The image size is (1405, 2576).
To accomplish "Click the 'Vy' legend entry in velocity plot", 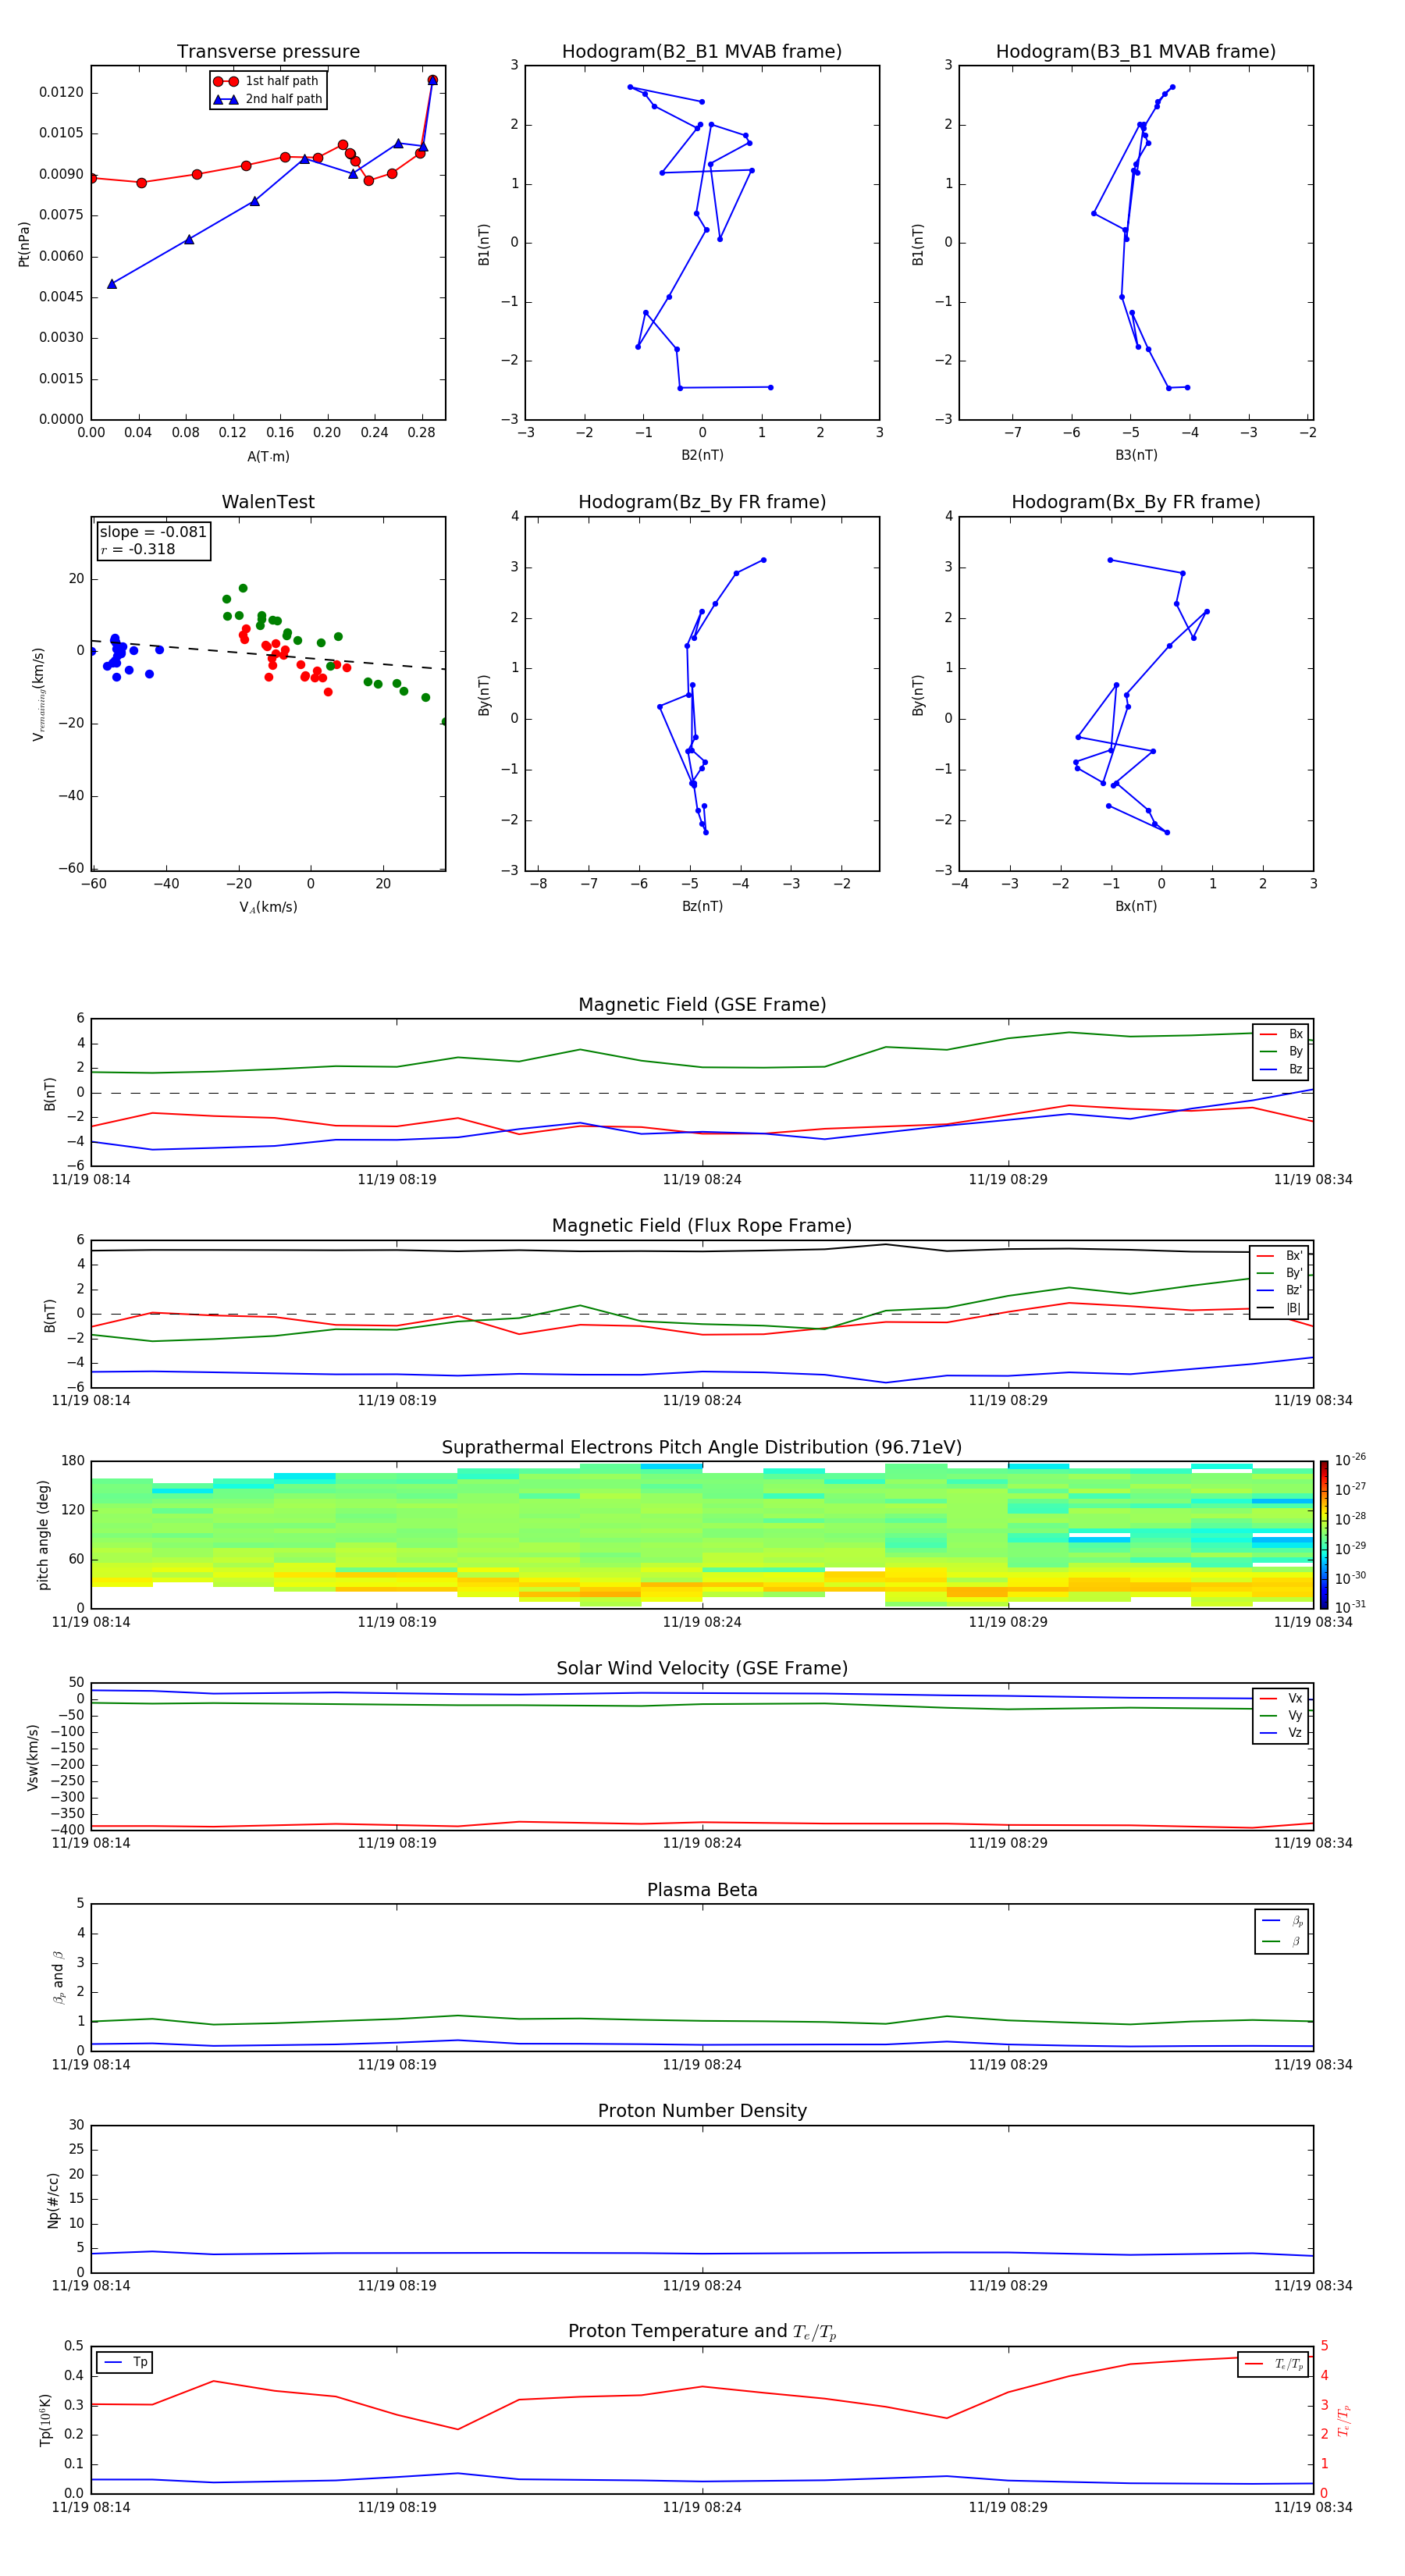I will pyautogui.click(x=1282, y=1716).
